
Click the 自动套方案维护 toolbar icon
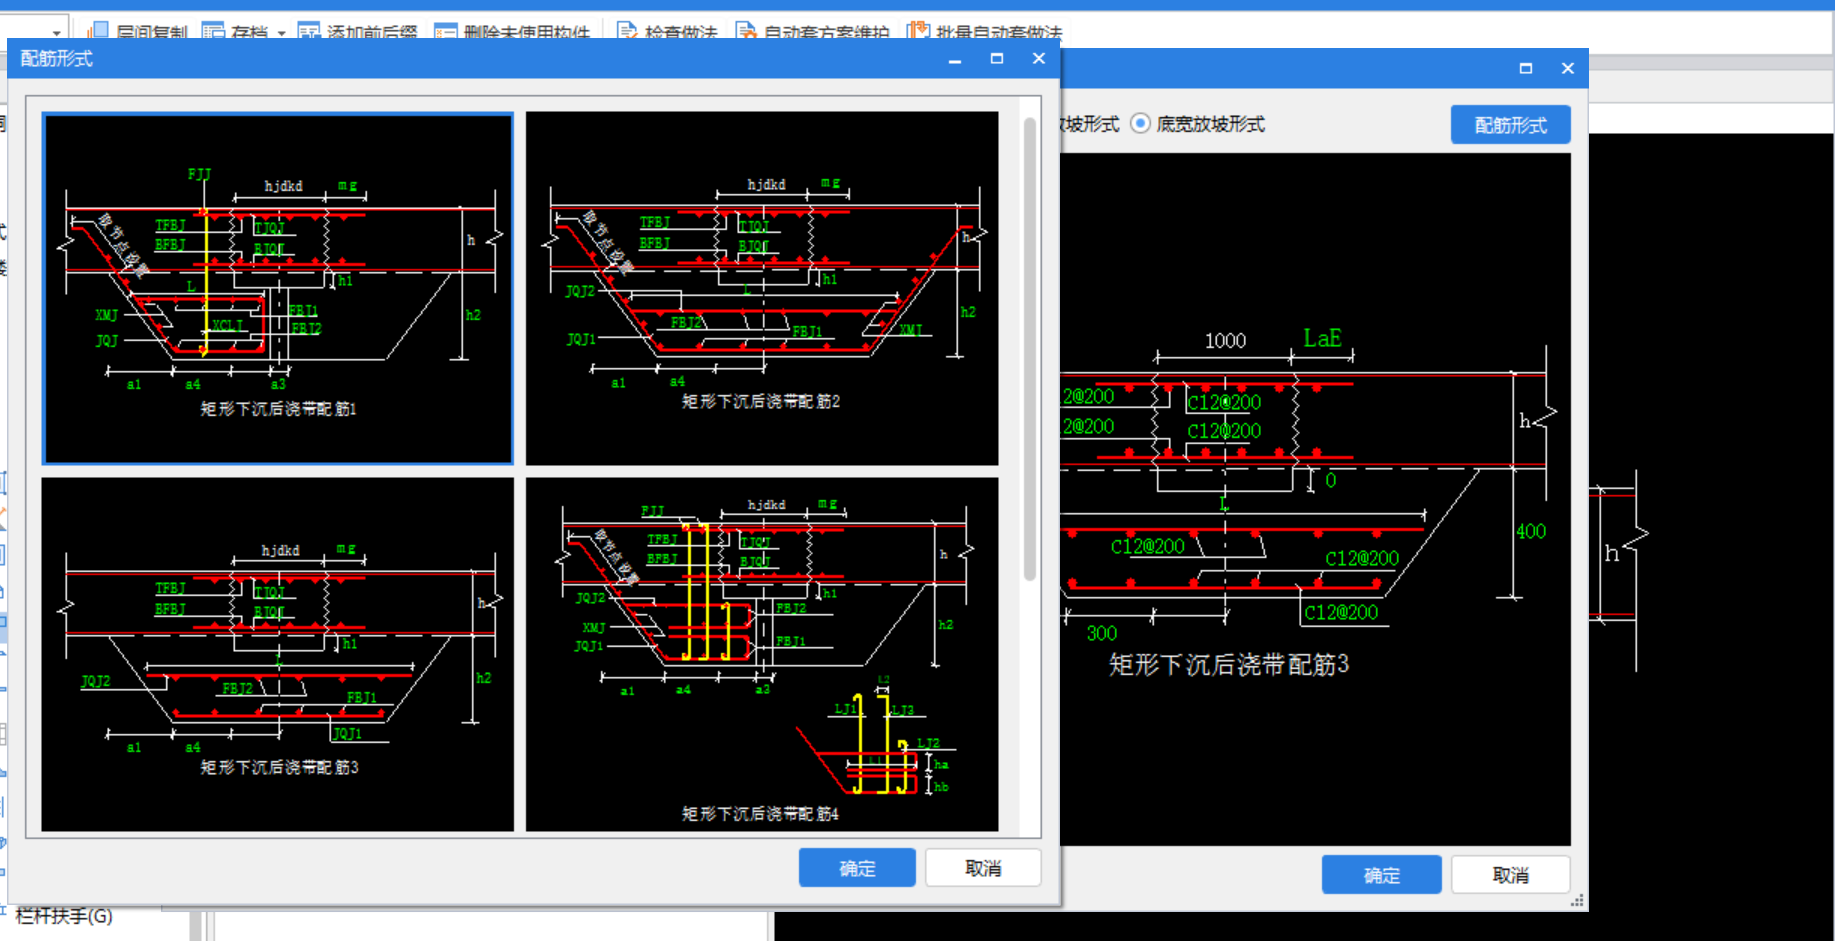click(x=746, y=31)
